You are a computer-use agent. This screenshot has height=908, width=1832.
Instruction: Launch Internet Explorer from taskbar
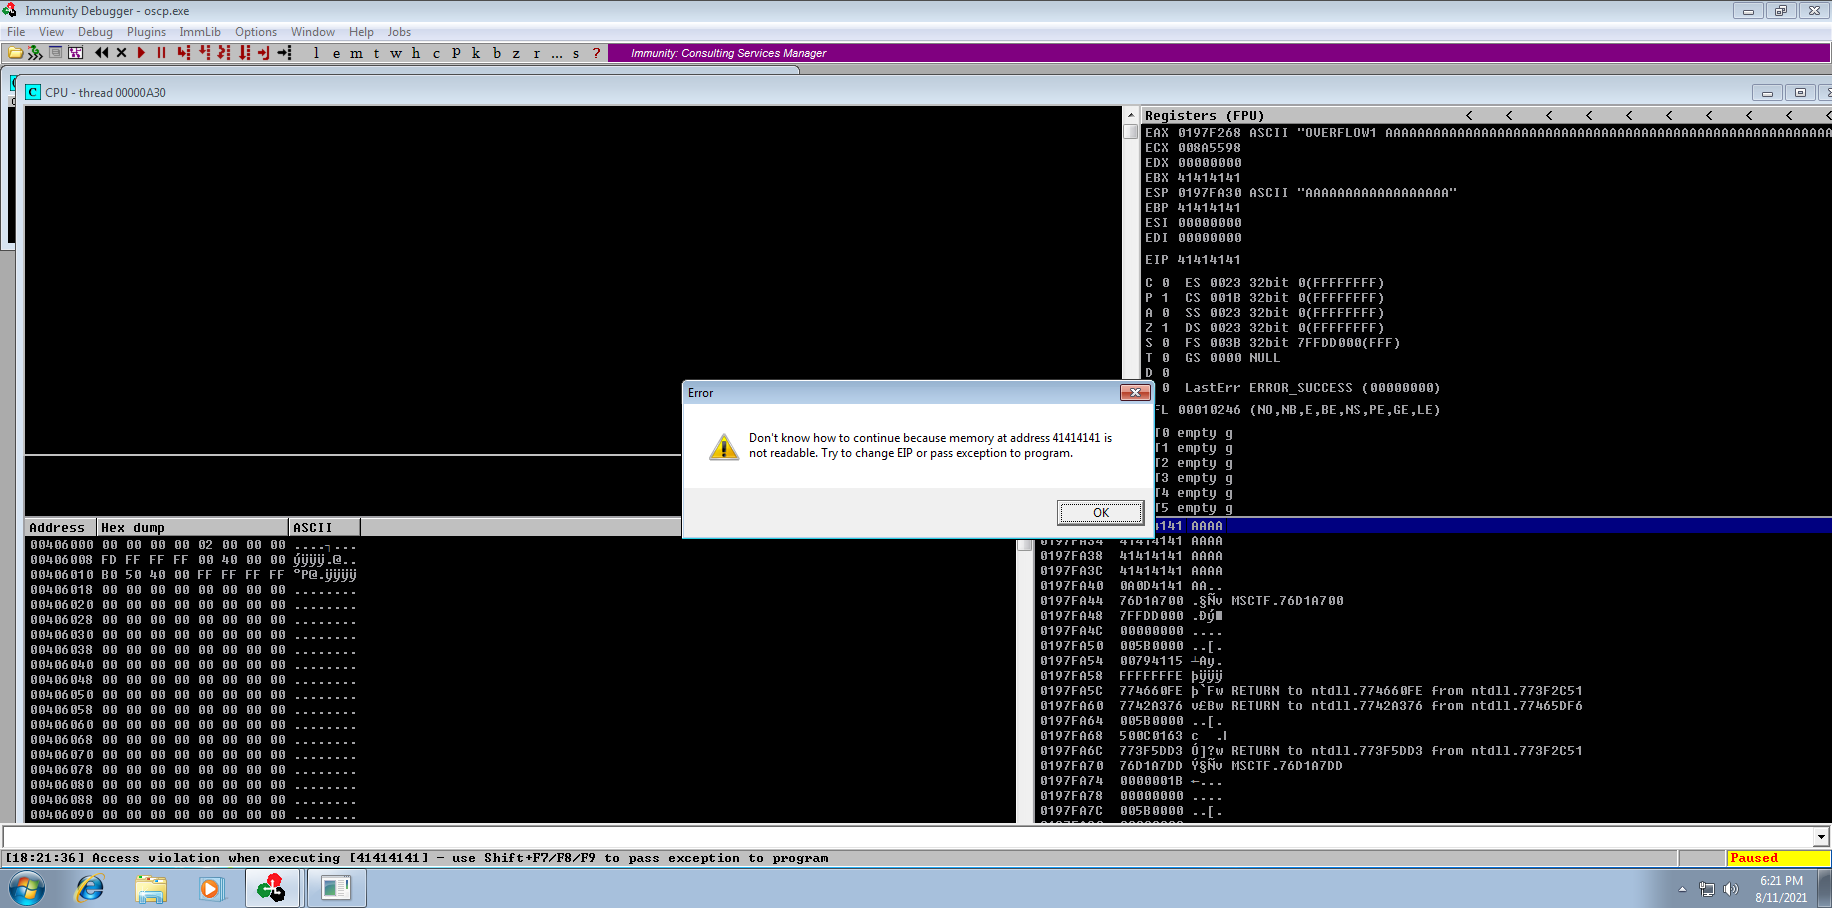tap(90, 888)
